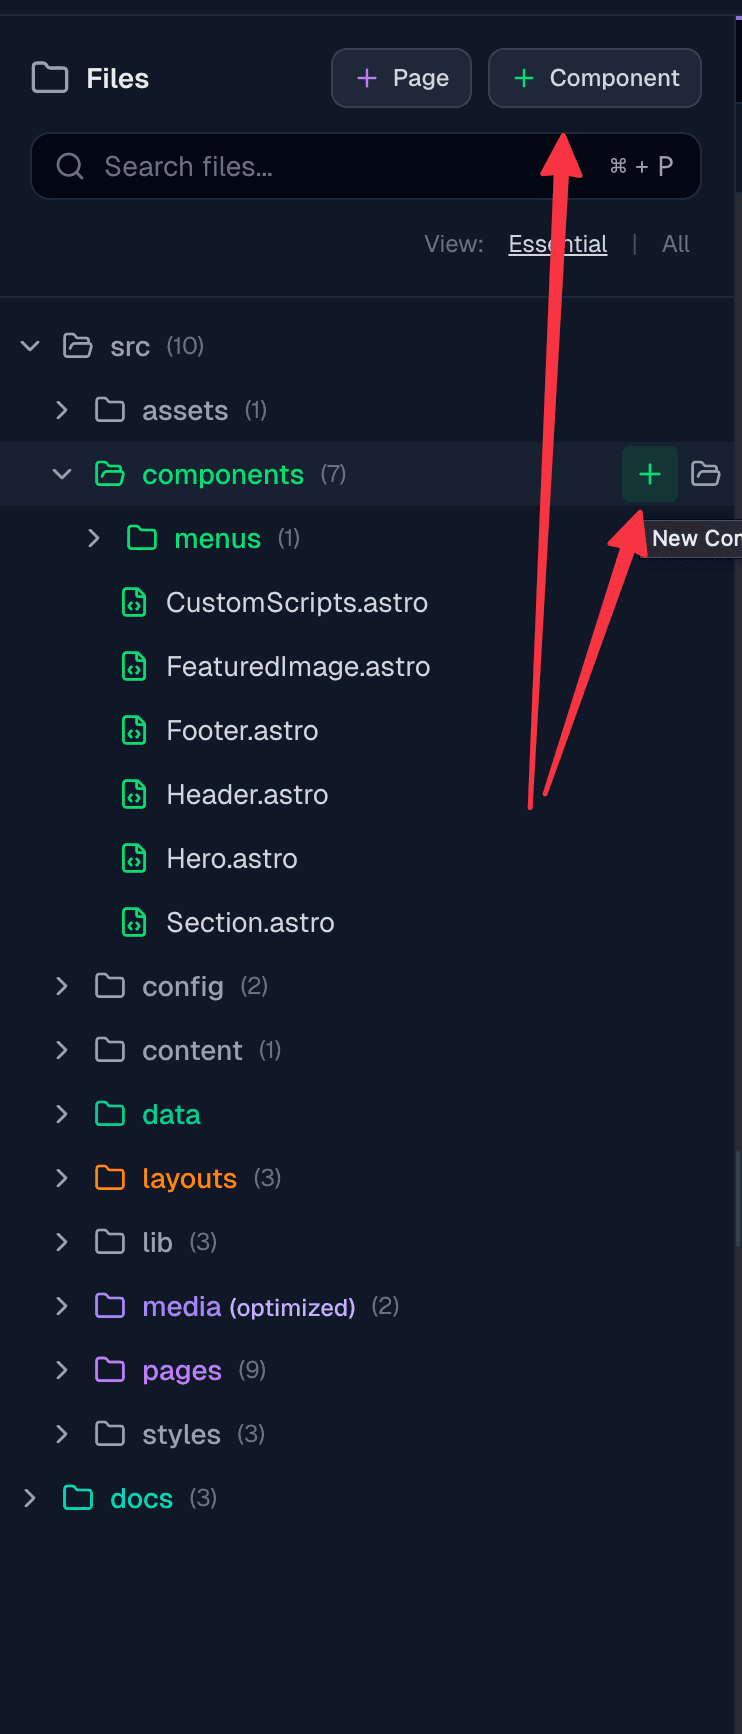Viewport: 742px width, 1734px height.
Task: Click the New Component plus icon beside components
Action: point(650,474)
